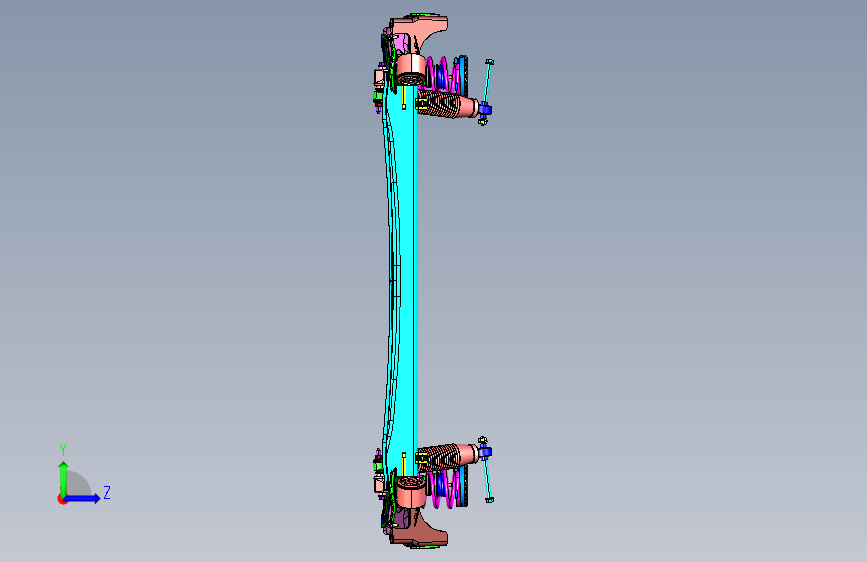Select the lower cylindrical salmon bushing
Screen dimensions: 867x562
tap(411, 492)
